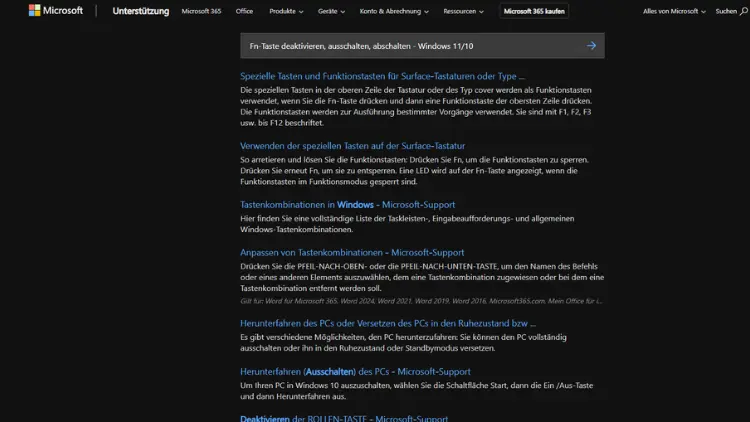The height and width of the screenshot is (422, 750).
Task: Click text 'Die speziellen Tasten in der oberen Zeile'
Action: (311, 90)
